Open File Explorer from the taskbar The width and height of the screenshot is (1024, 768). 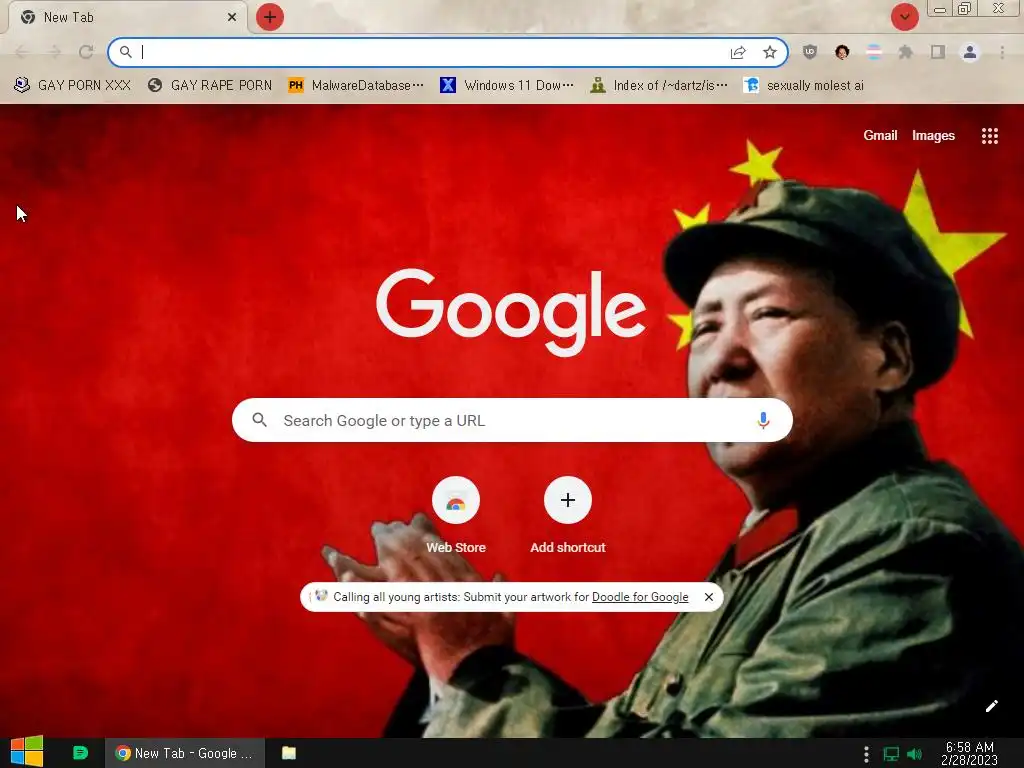point(289,753)
